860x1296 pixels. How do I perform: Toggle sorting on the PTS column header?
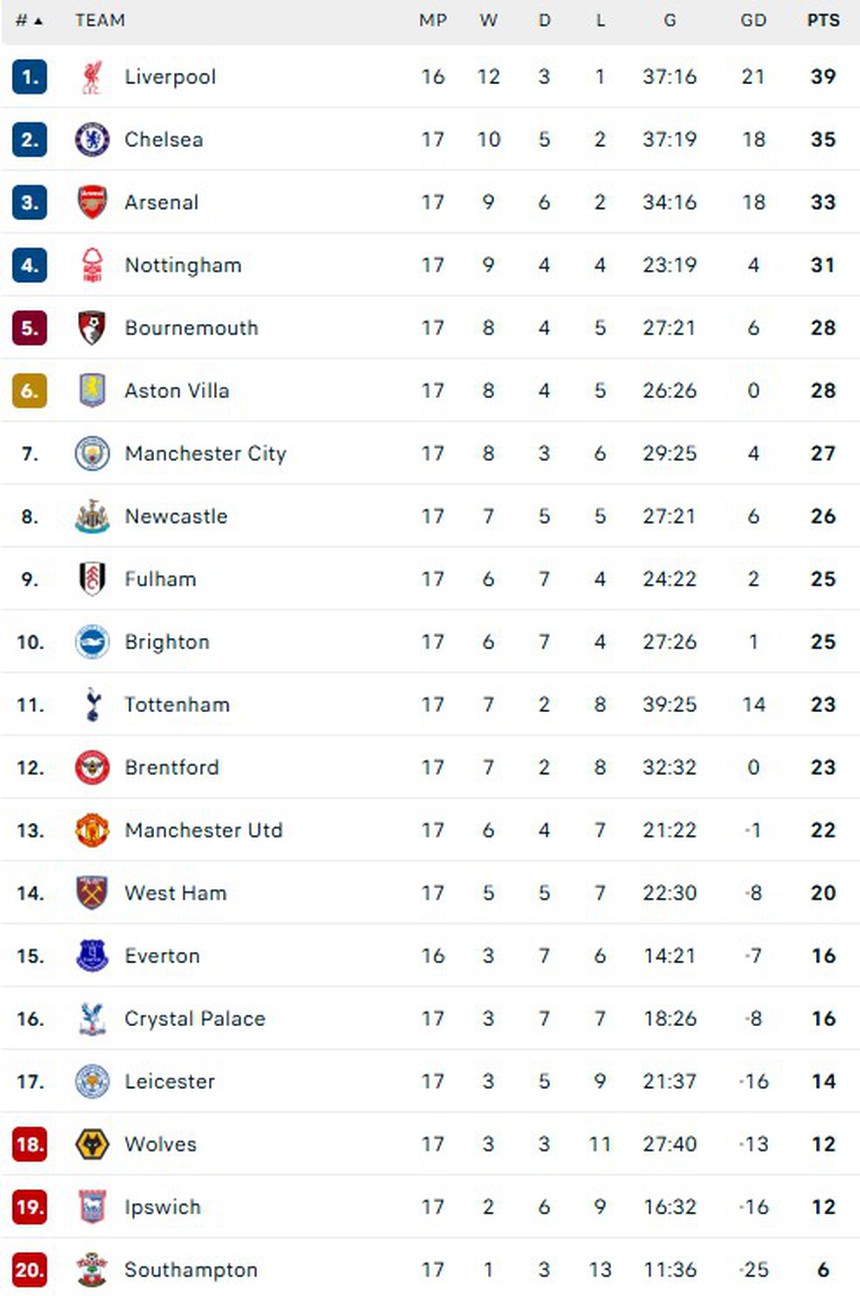click(x=822, y=20)
